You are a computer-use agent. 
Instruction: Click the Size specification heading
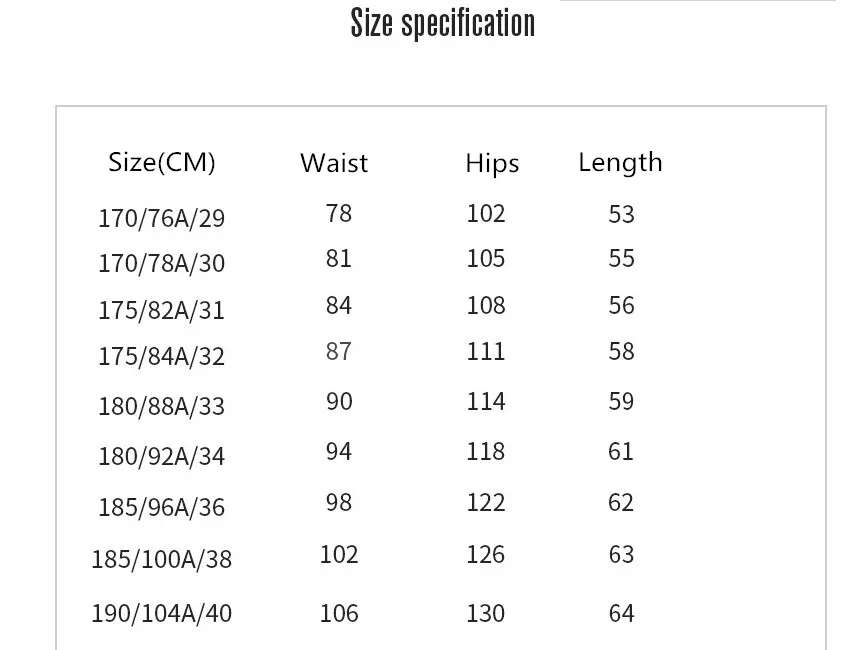coord(442,23)
